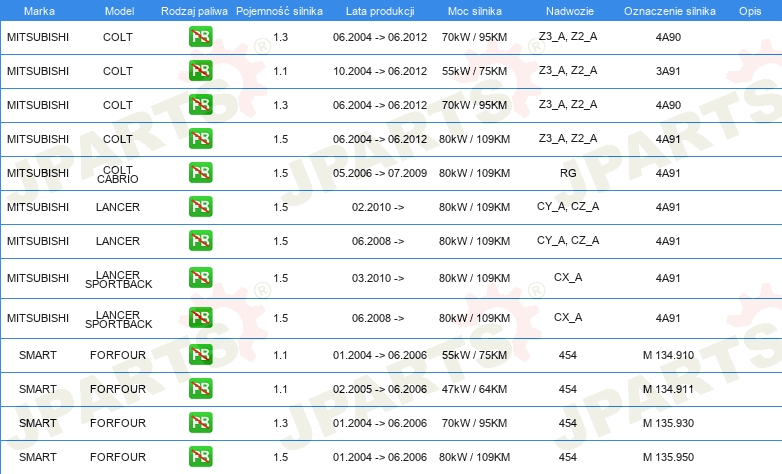Click Z3_A, Z2_A in the 3A91 row

coord(568,70)
